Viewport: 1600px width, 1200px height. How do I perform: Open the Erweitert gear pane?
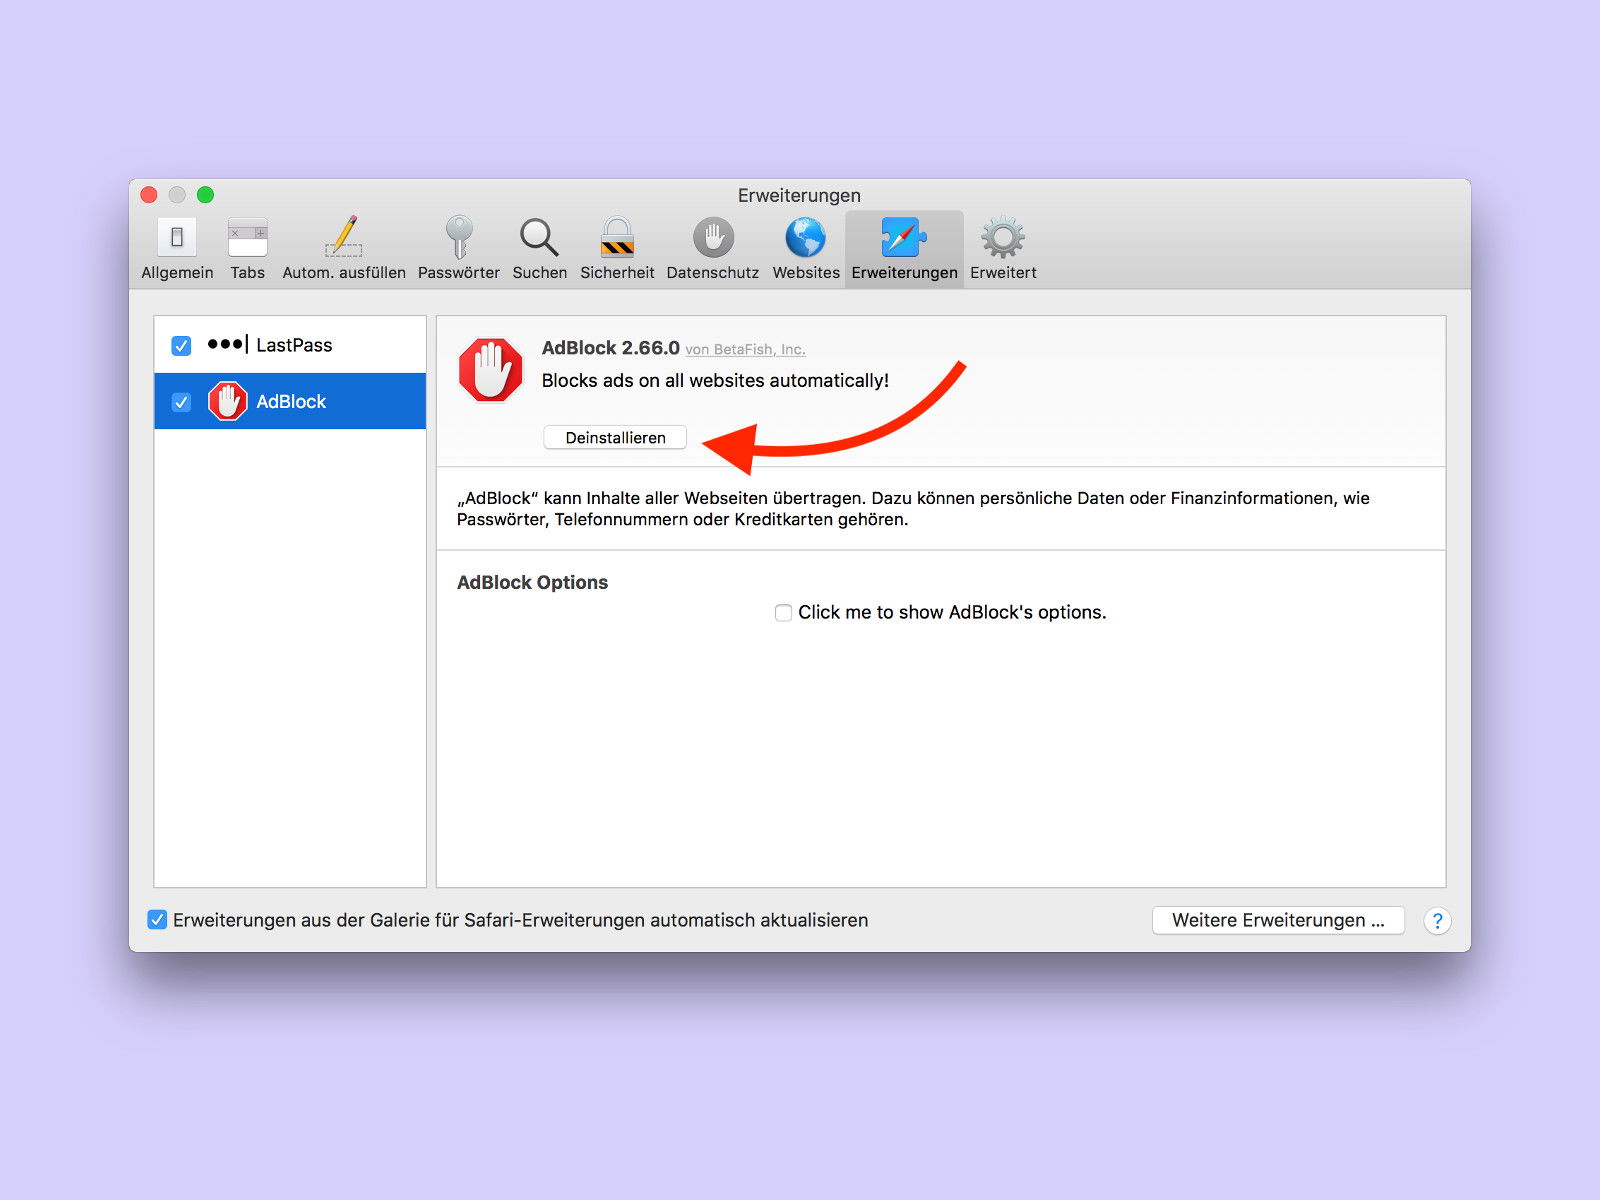pos(1003,249)
